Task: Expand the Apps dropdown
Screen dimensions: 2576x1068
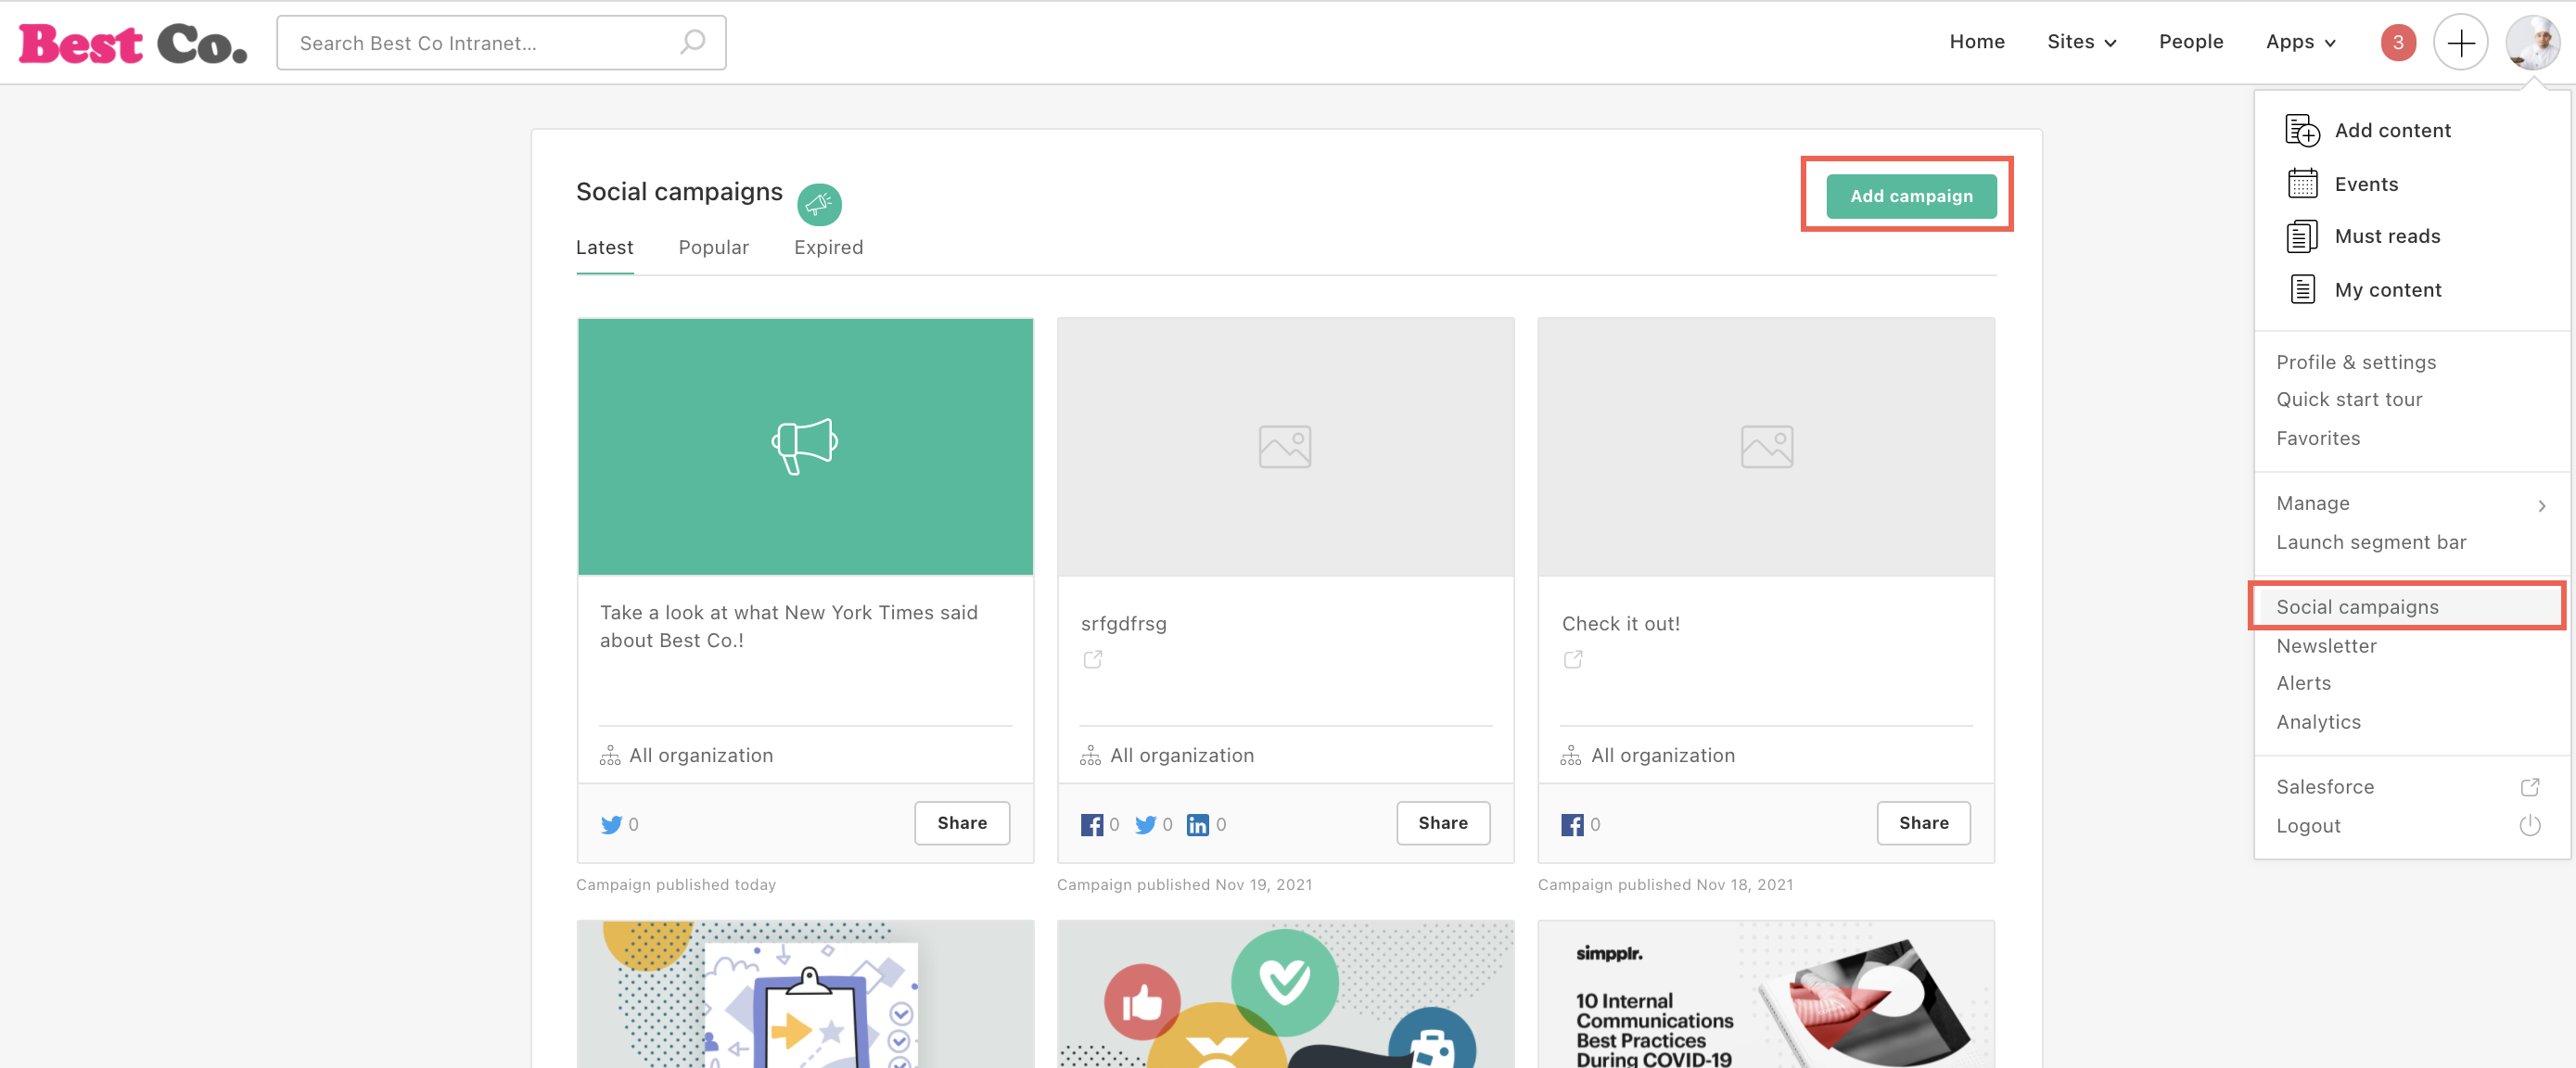Action: [x=2300, y=42]
